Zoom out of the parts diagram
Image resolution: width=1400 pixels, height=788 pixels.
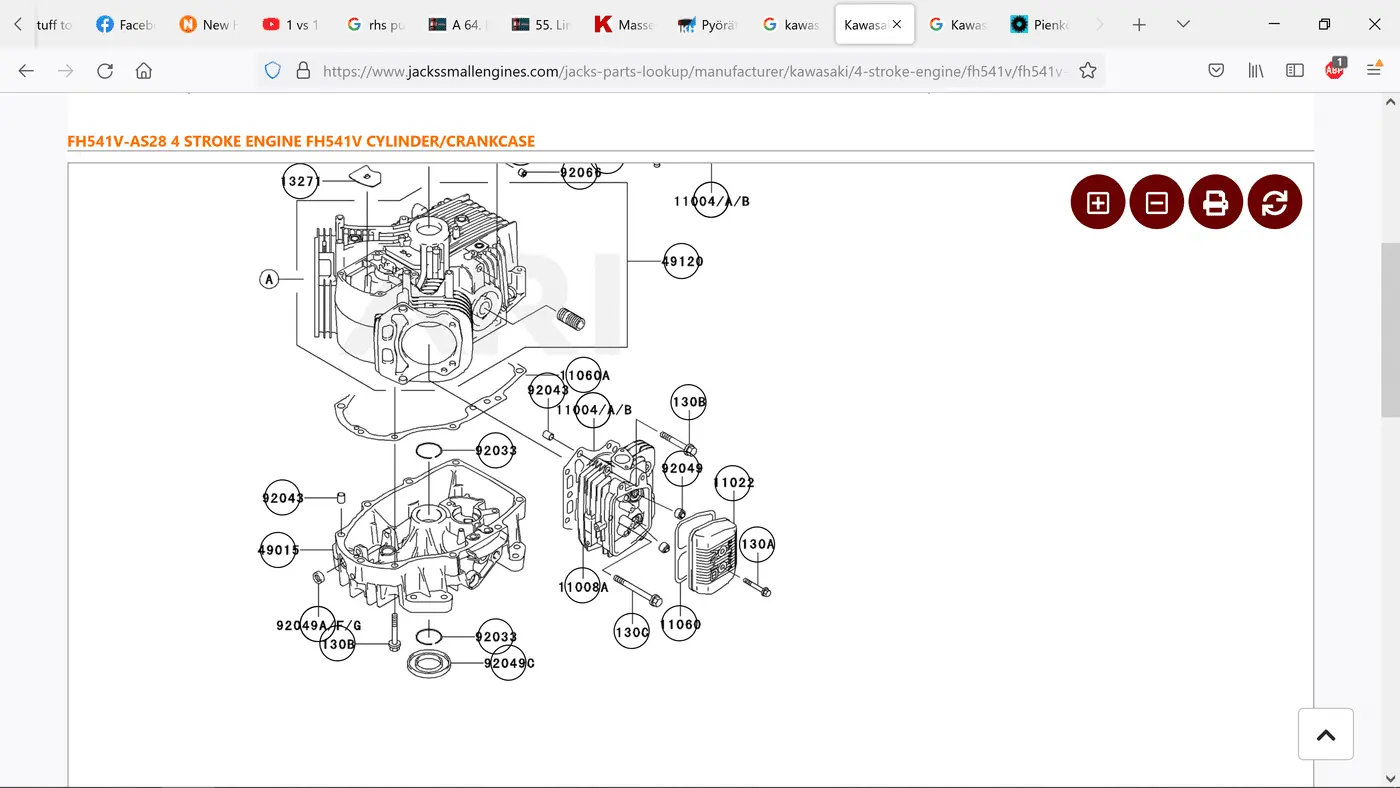(1157, 202)
